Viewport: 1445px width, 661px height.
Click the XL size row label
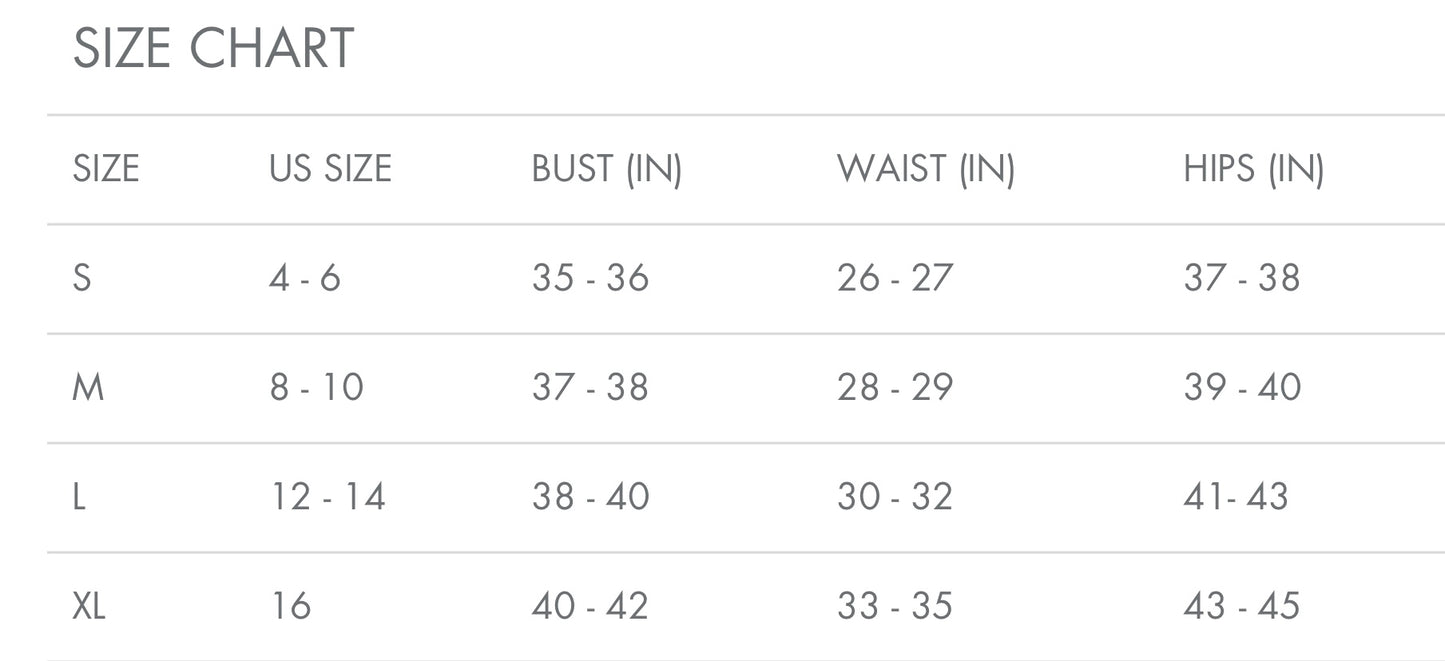[89, 606]
